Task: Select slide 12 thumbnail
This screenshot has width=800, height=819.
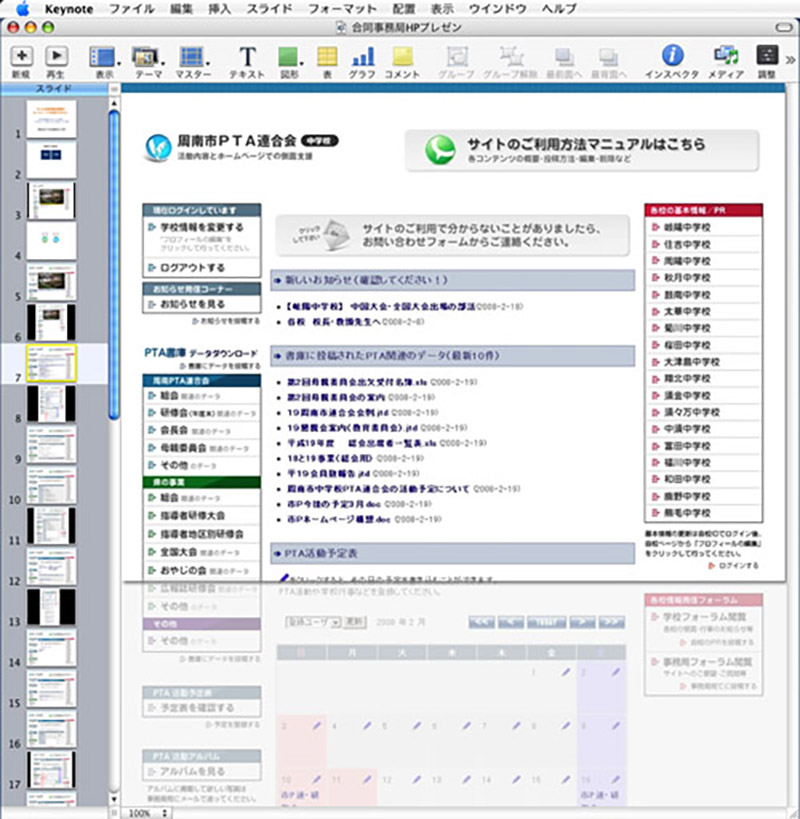Action: pyautogui.click(x=51, y=567)
